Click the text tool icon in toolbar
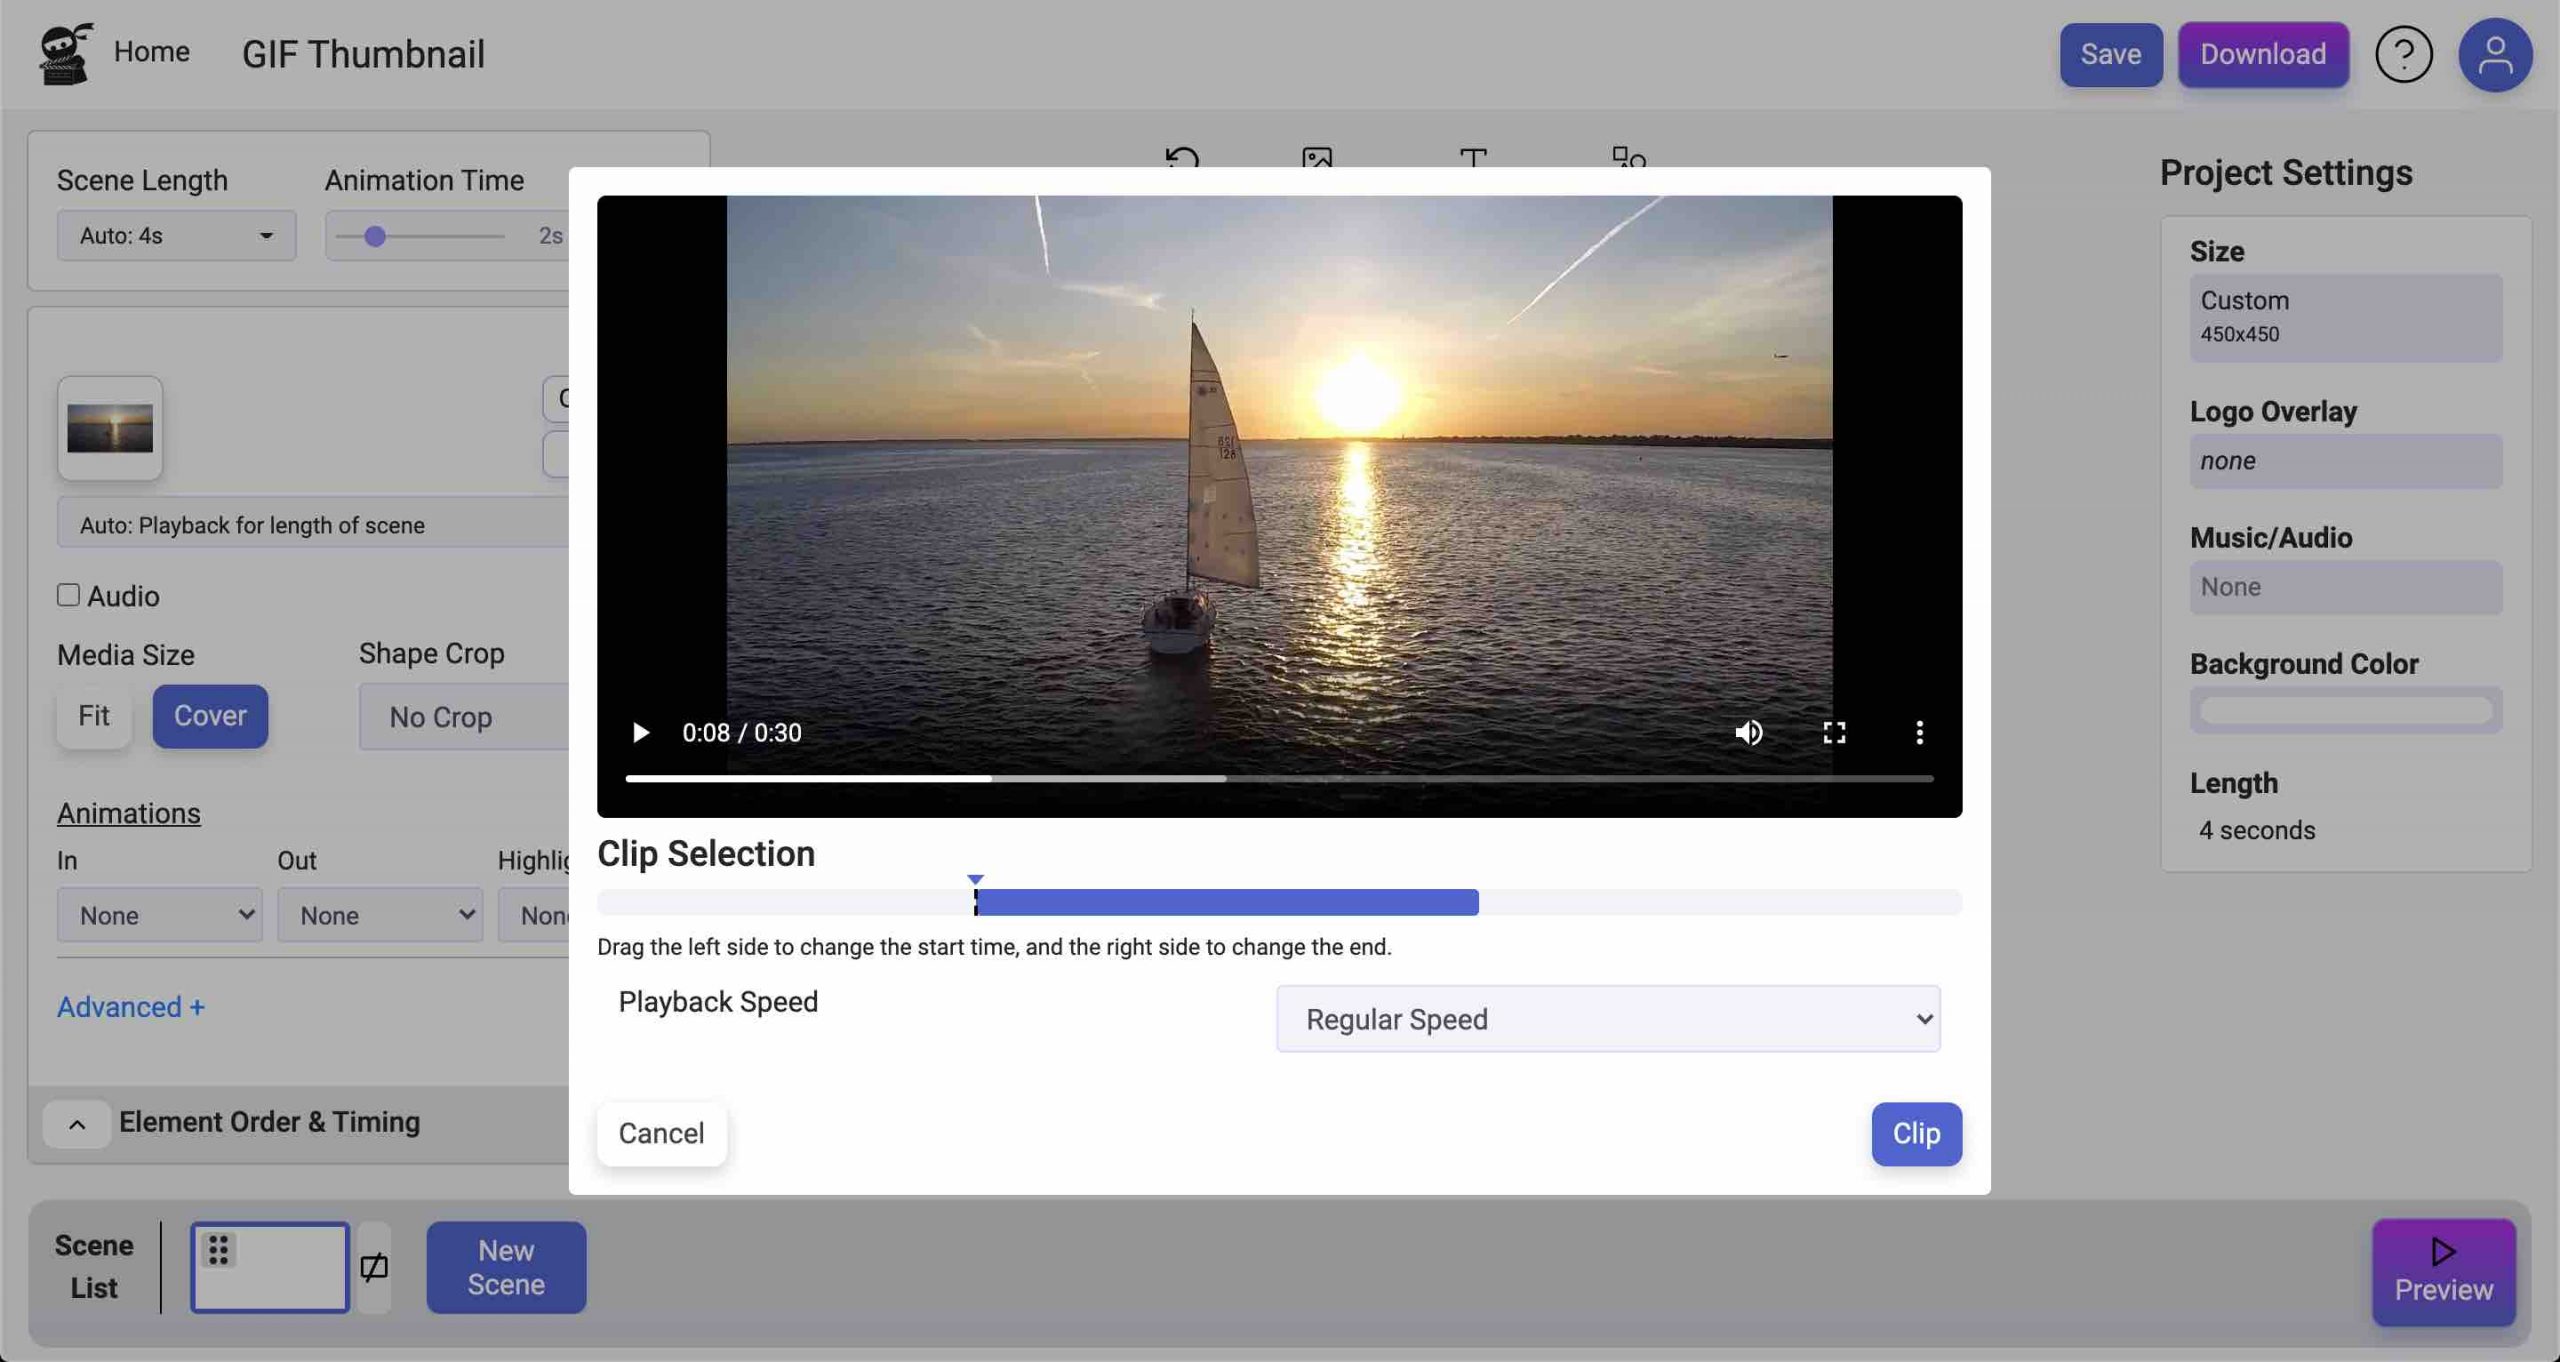Screen dimensions: 2560x1362 pyautogui.click(x=1473, y=159)
